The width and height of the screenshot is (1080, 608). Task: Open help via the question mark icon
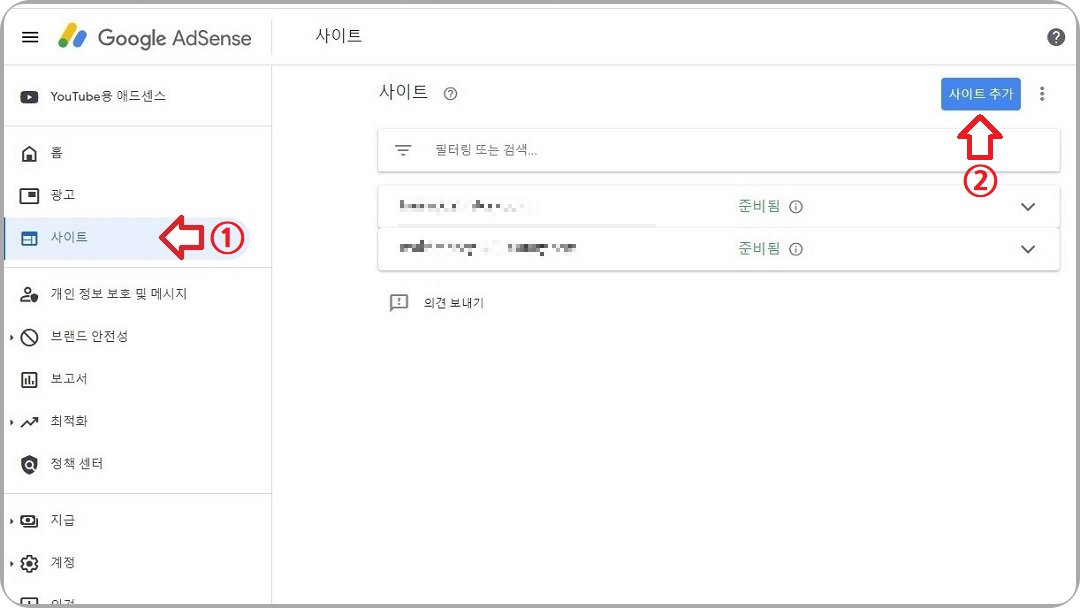point(1056,37)
